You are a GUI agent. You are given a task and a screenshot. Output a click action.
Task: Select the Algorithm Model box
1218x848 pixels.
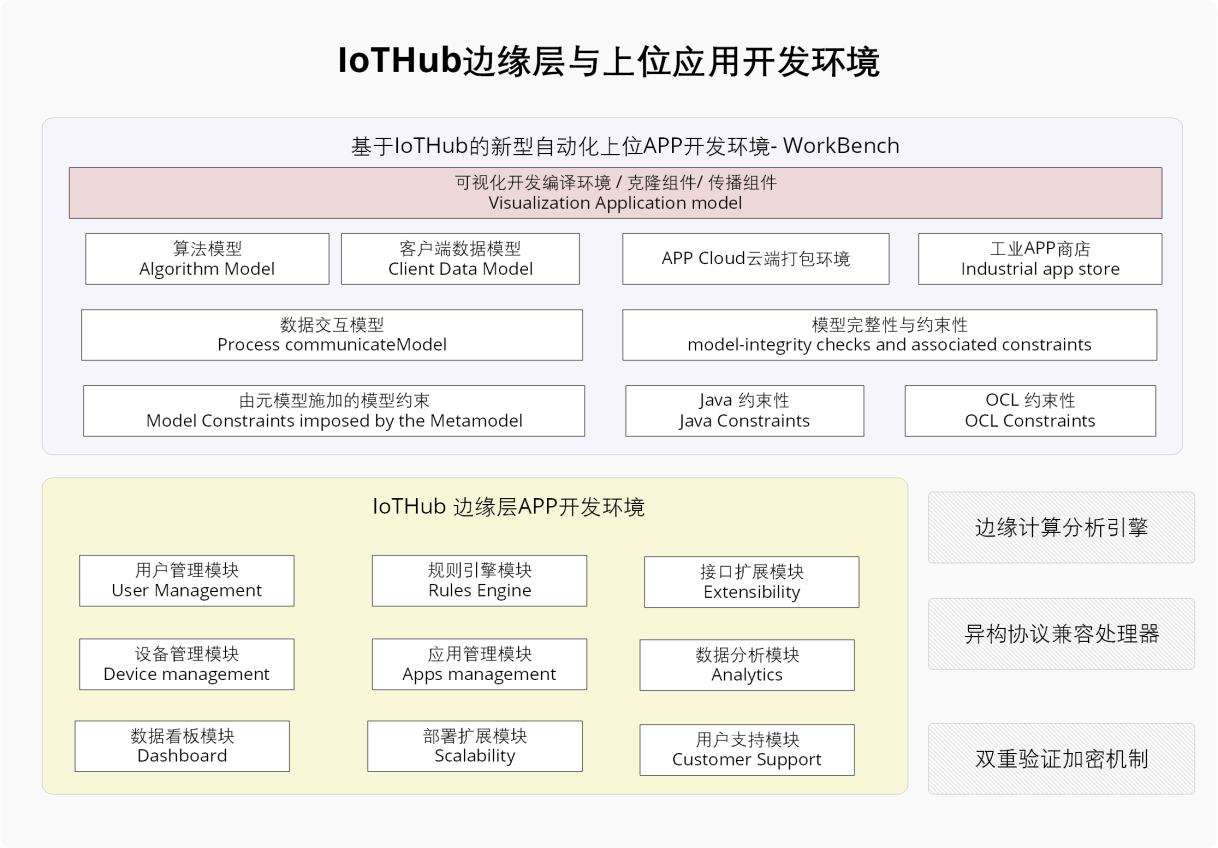point(207,259)
